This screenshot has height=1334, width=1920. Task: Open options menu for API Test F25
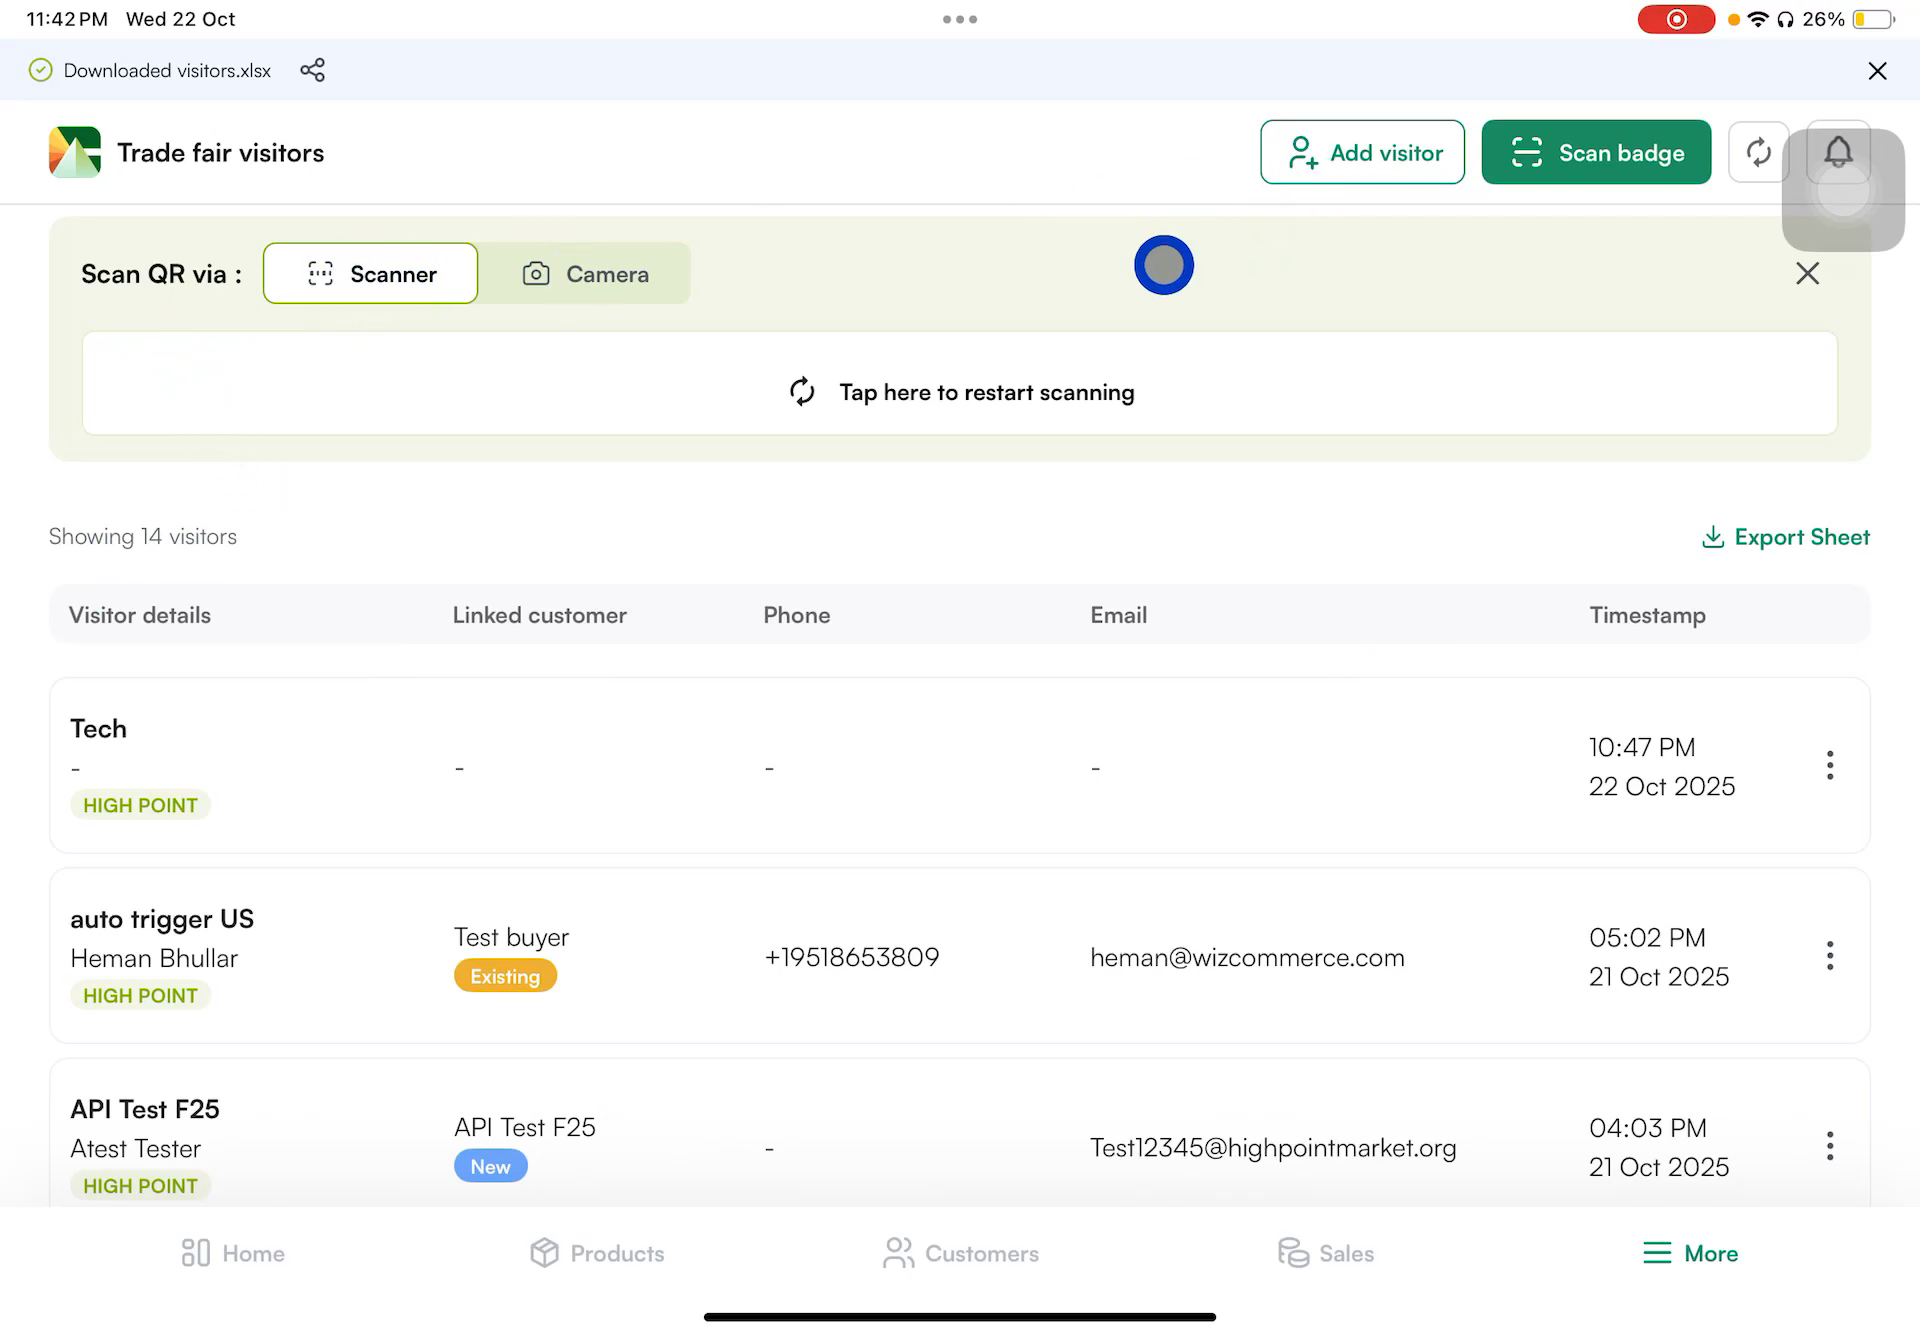tap(1830, 1145)
